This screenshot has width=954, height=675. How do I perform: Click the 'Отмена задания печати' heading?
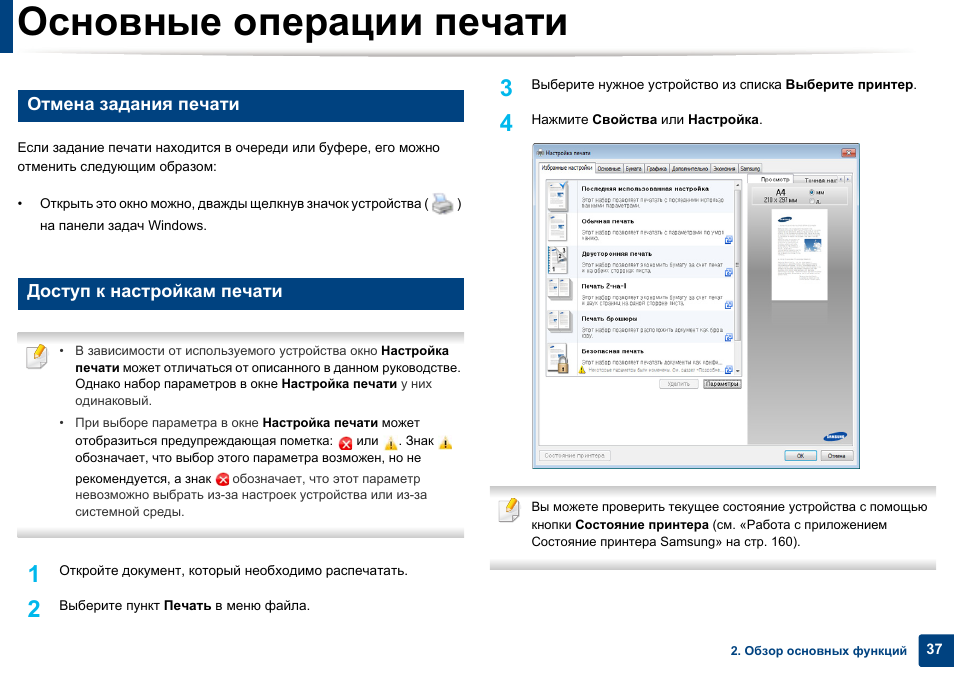click(x=133, y=104)
